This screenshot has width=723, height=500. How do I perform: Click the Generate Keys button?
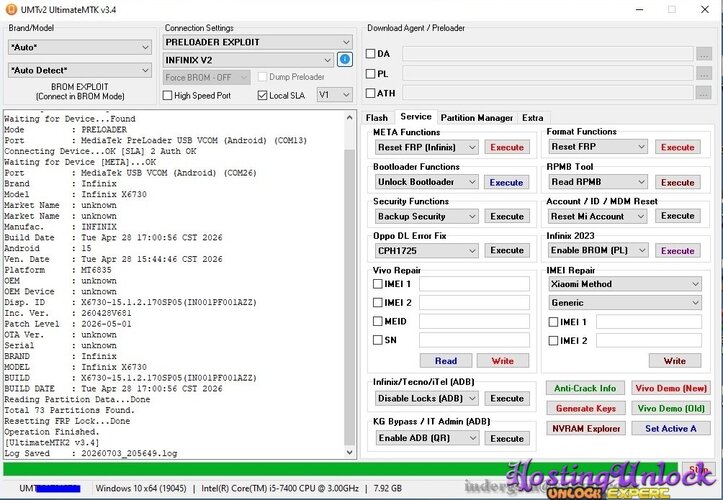pos(586,408)
